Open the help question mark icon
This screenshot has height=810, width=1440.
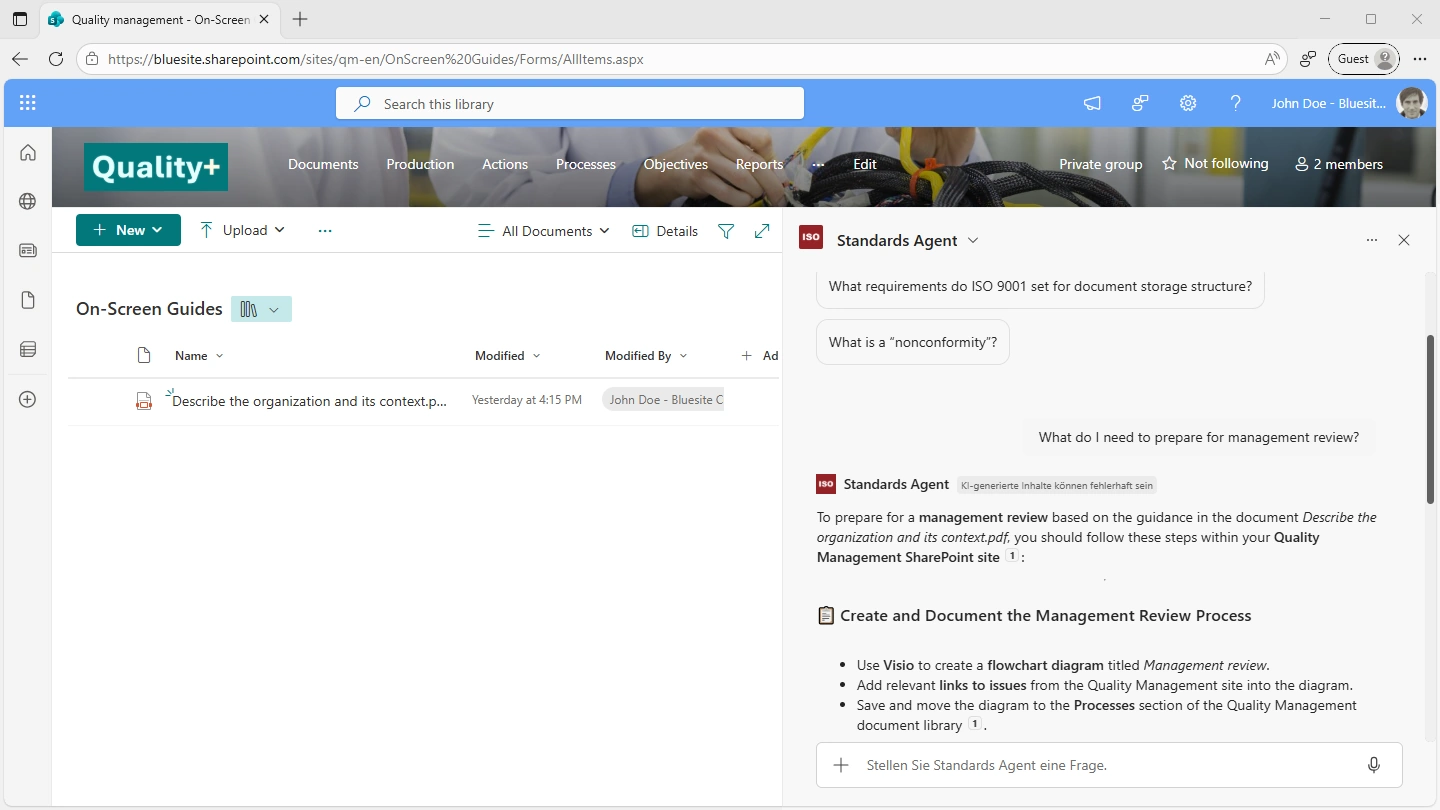coord(1236,103)
